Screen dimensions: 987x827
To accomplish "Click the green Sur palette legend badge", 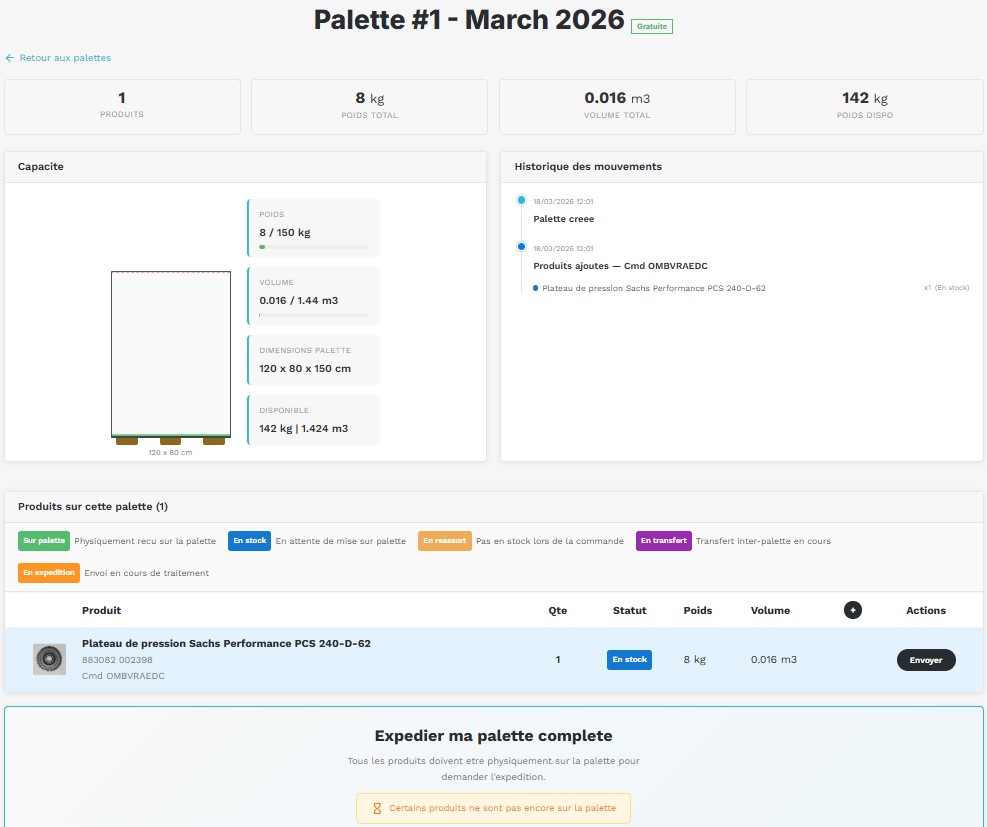I will pos(44,541).
